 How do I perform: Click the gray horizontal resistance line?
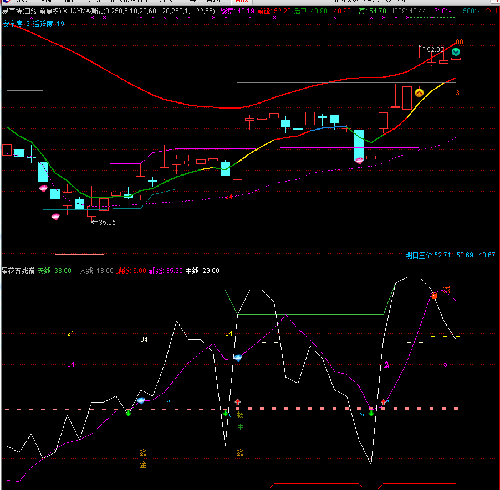click(x=346, y=82)
